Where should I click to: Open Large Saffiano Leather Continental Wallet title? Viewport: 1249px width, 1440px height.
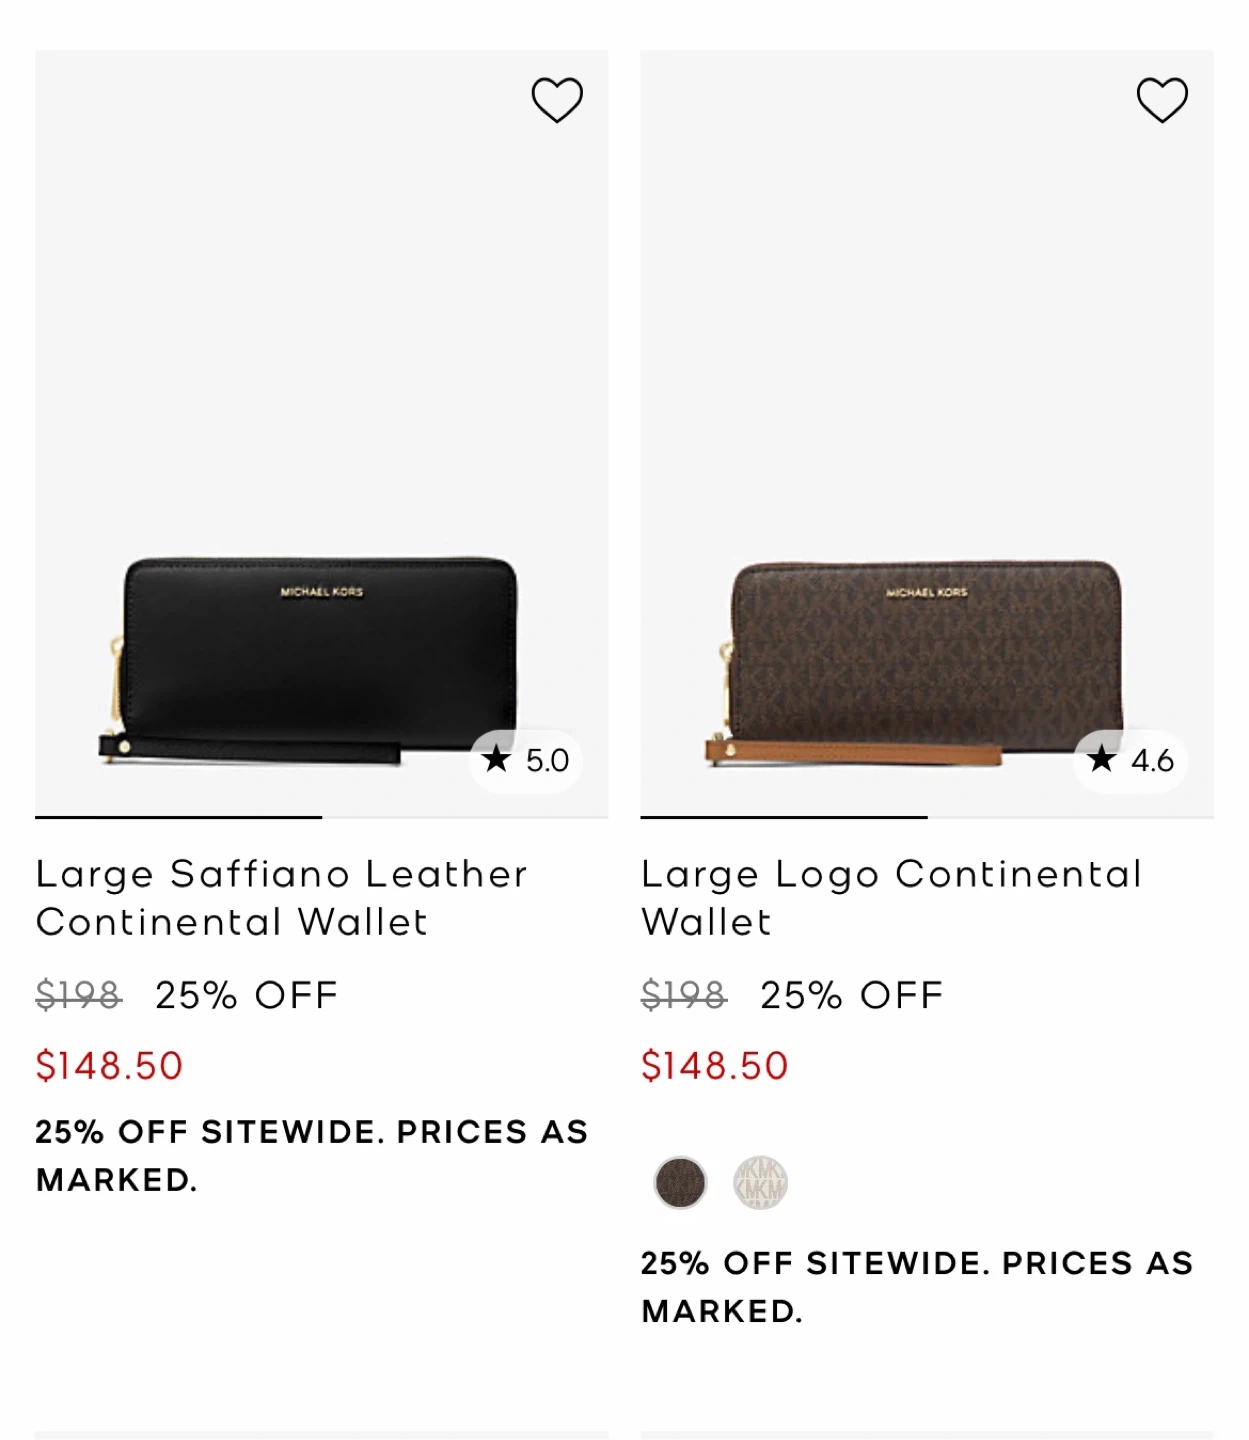click(281, 898)
